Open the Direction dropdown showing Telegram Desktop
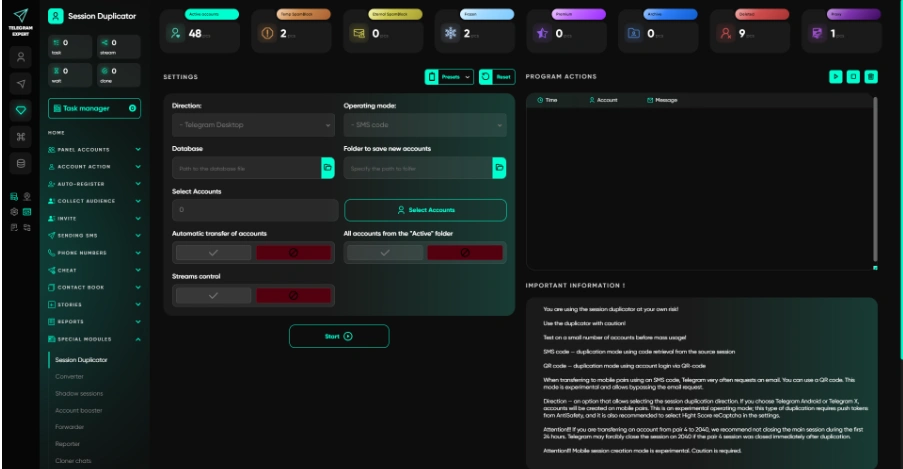Image resolution: width=903 pixels, height=469 pixels. [x=253, y=124]
